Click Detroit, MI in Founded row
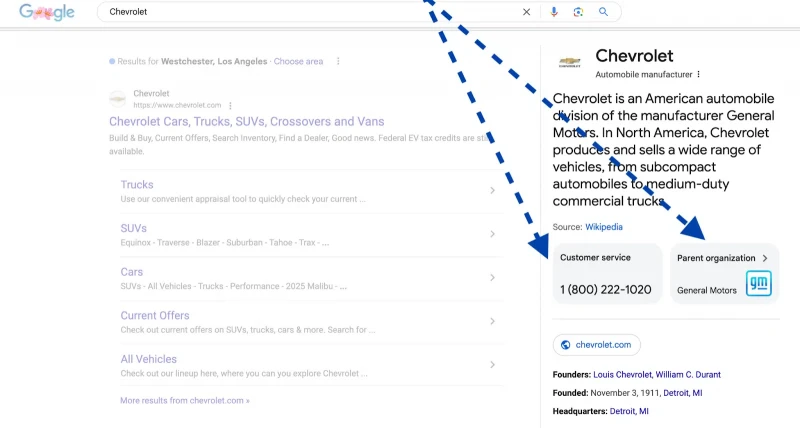This screenshot has width=800, height=428. tap(683, 393)
